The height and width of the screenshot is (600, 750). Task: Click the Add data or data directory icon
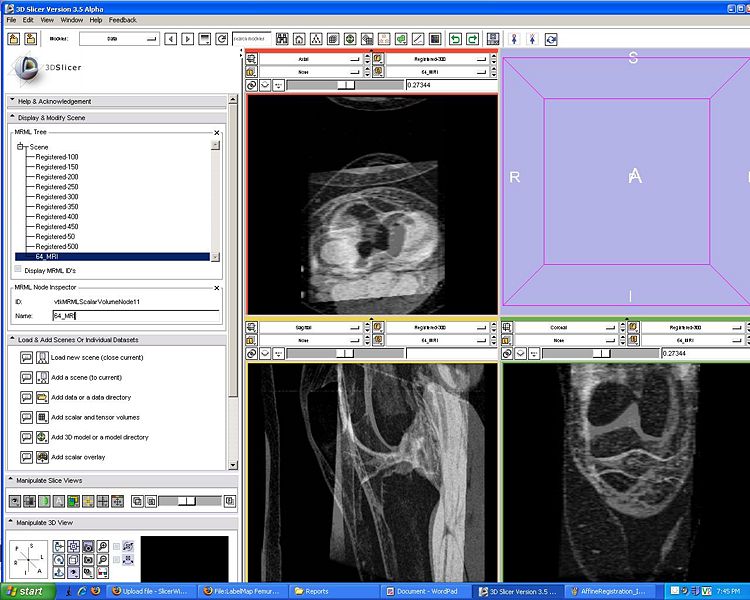[42, 397]
